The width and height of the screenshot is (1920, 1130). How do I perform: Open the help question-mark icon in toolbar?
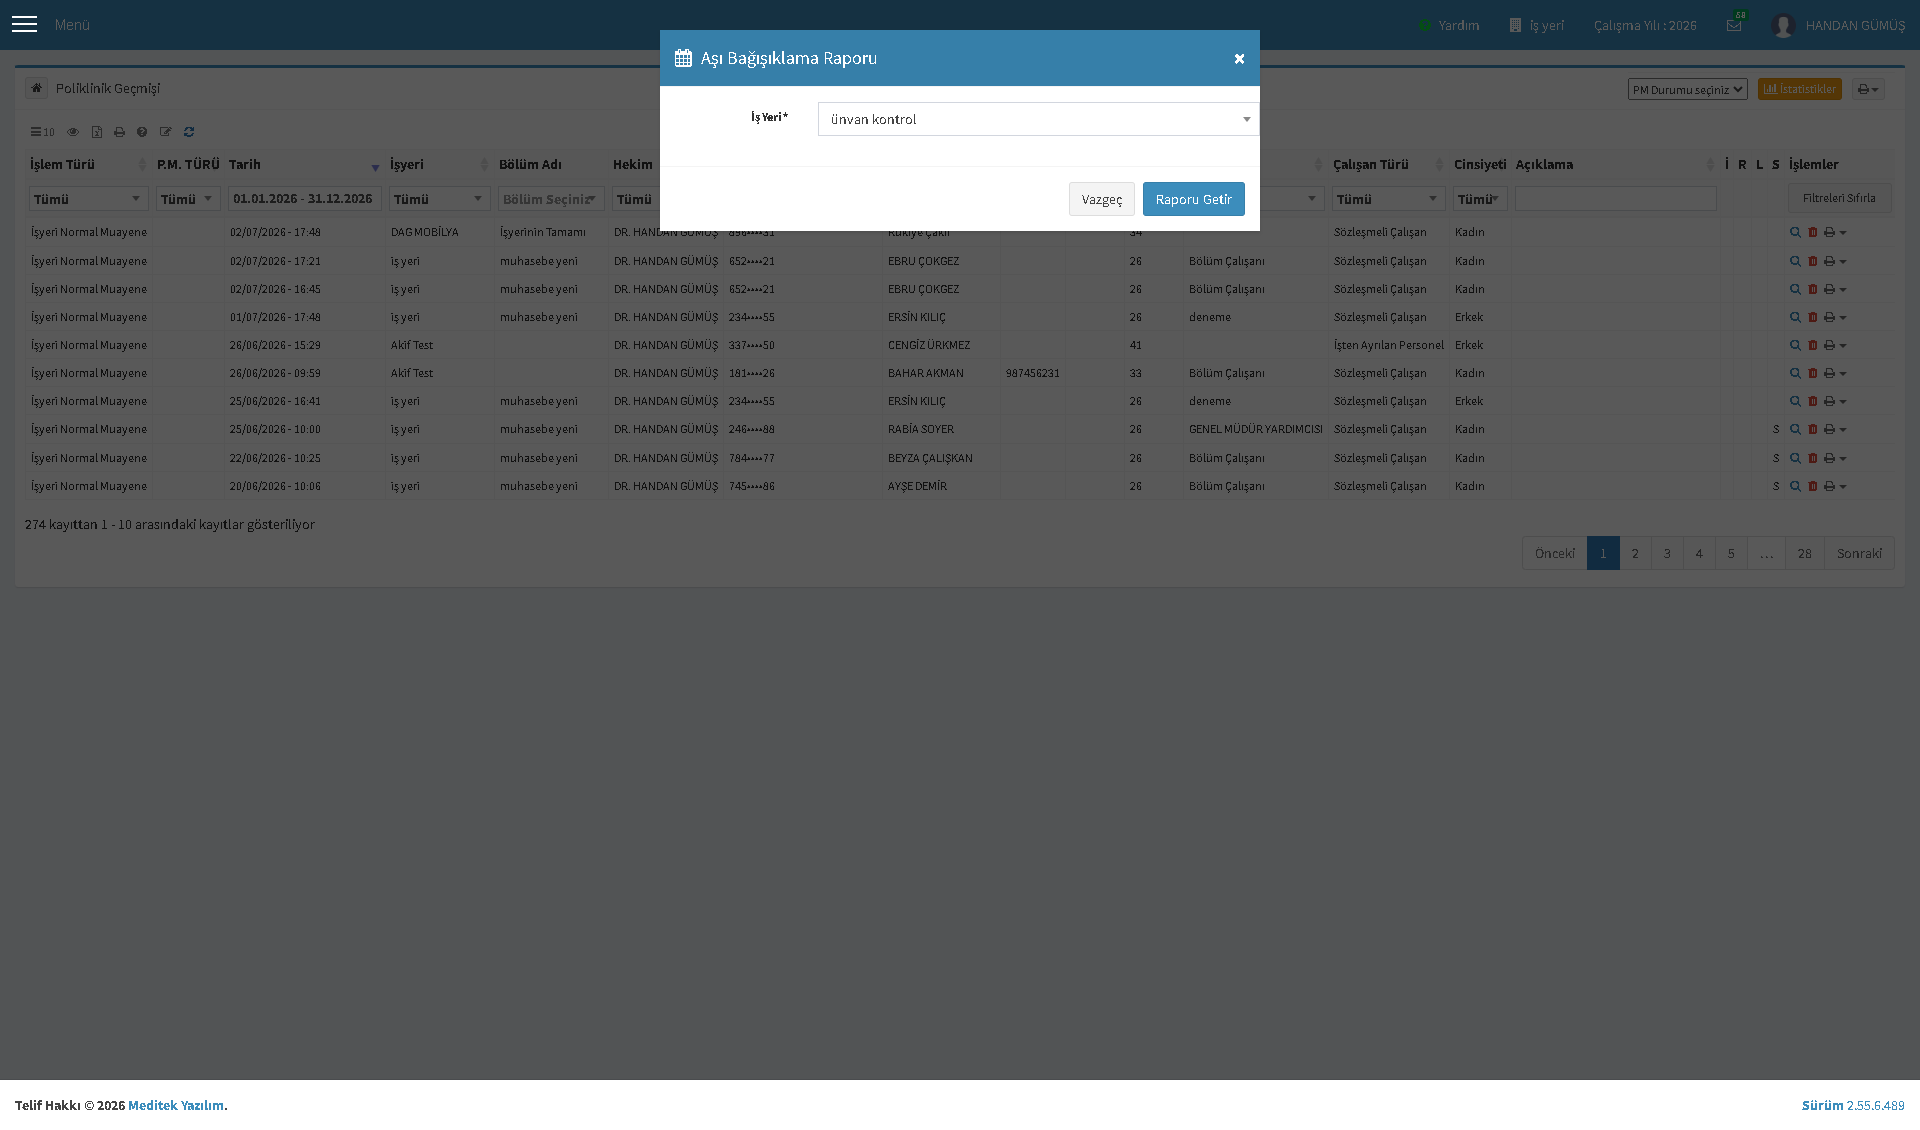tap(142, 132)
